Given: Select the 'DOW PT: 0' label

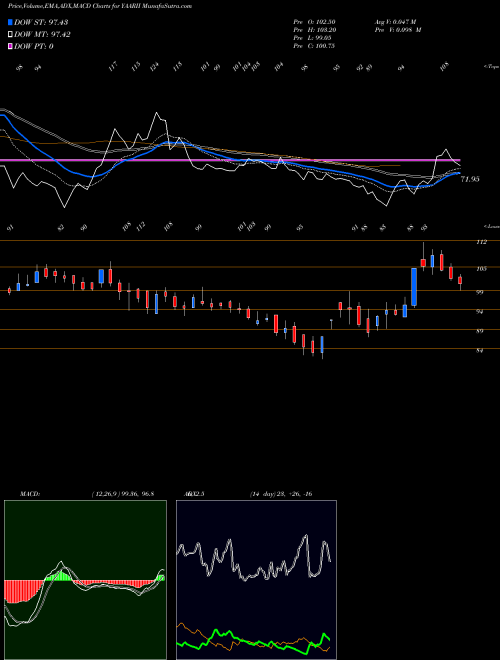Looking at the screenshot, I should click(x=34, y=46).
